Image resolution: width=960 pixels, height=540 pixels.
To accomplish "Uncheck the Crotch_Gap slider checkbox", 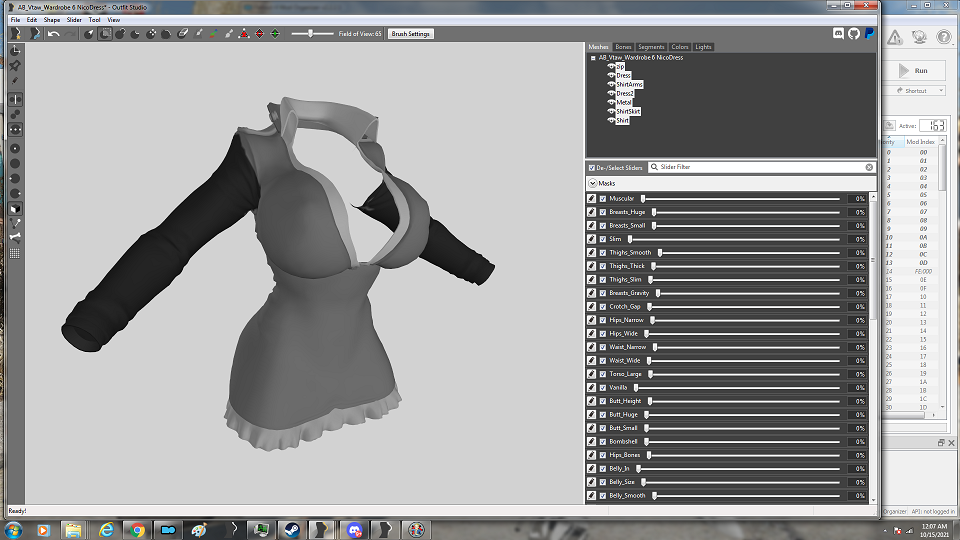I will [602, 306].
